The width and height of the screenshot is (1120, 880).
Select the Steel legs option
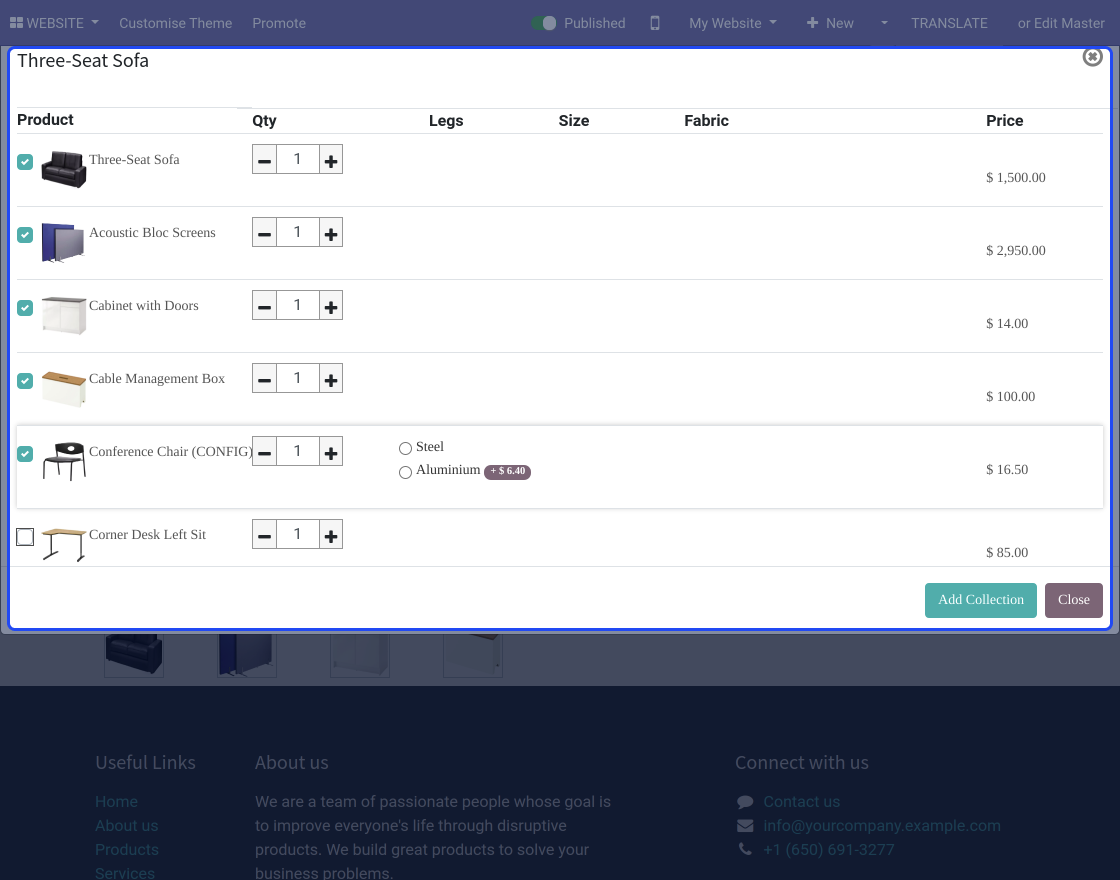(x=405, y=448)
